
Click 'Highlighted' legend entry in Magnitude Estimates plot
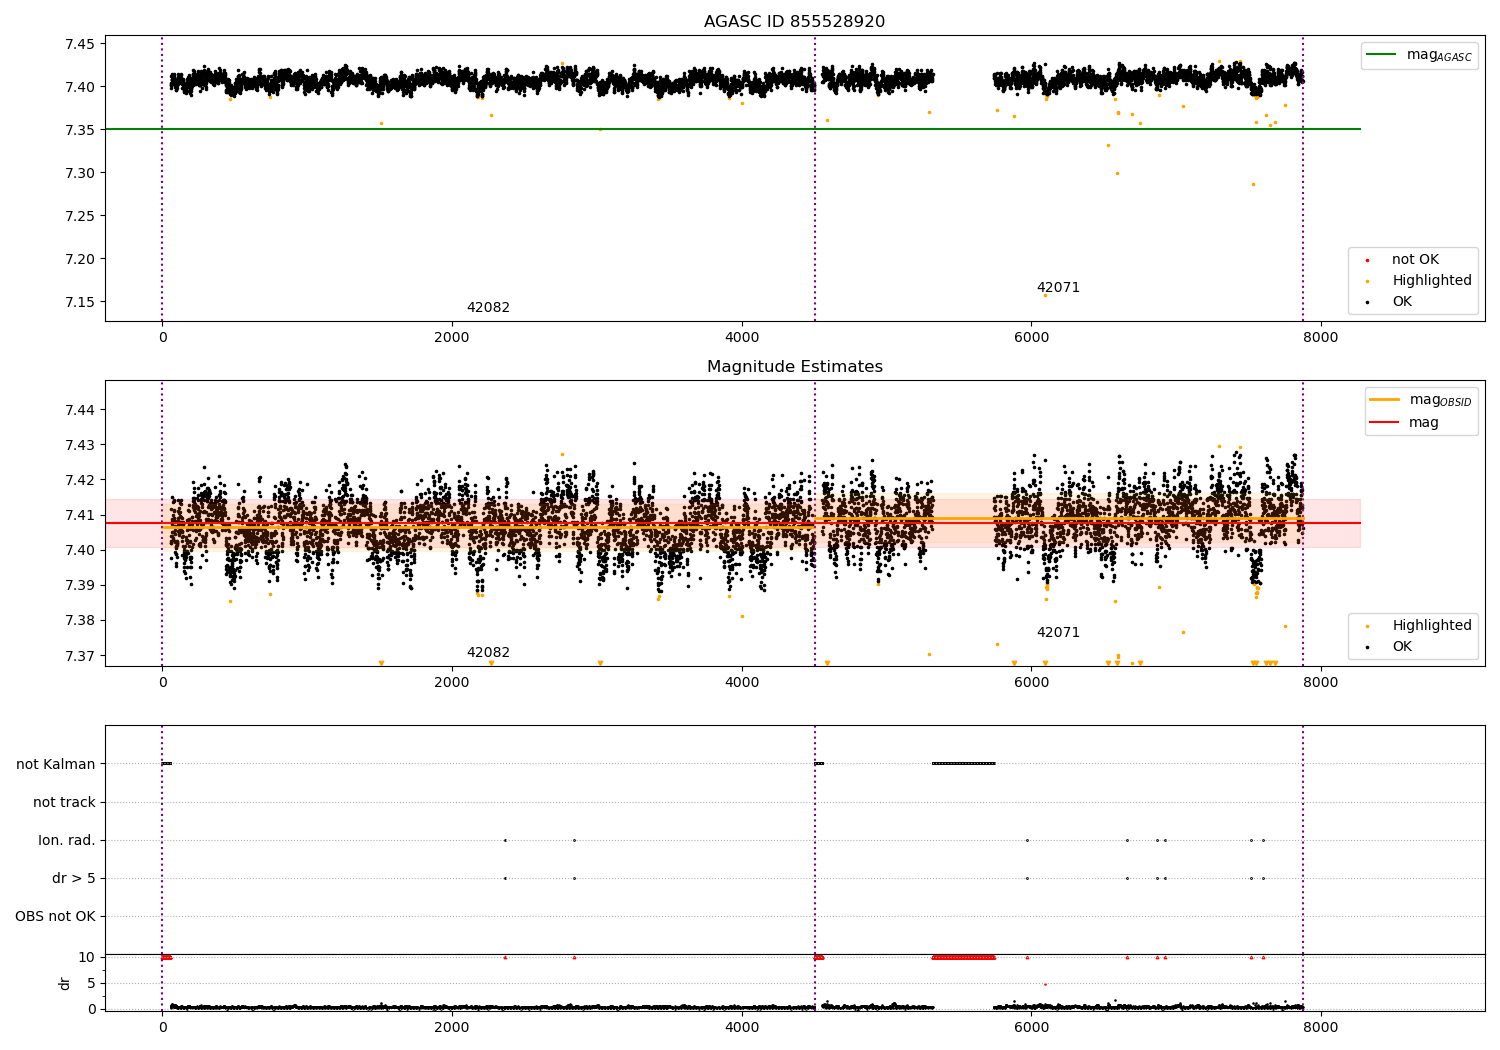1431,626
